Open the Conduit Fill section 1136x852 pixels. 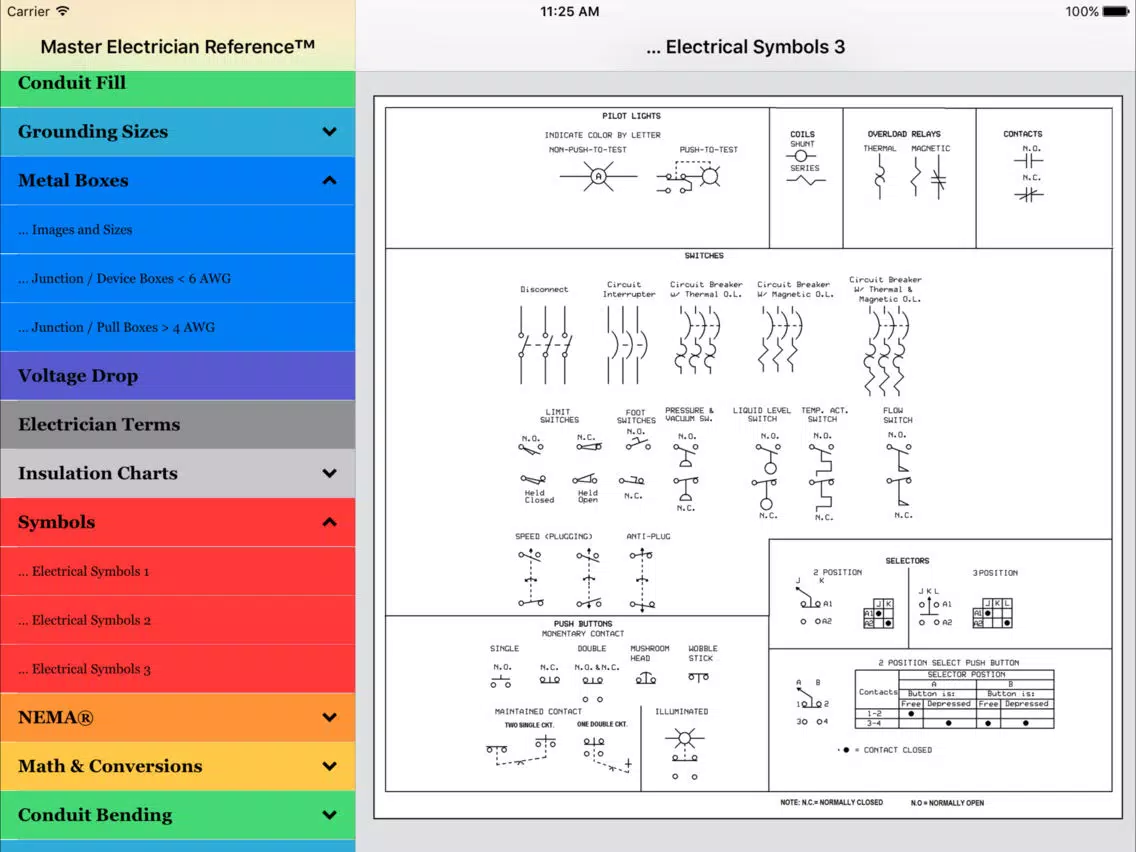(x=178, y=88)
